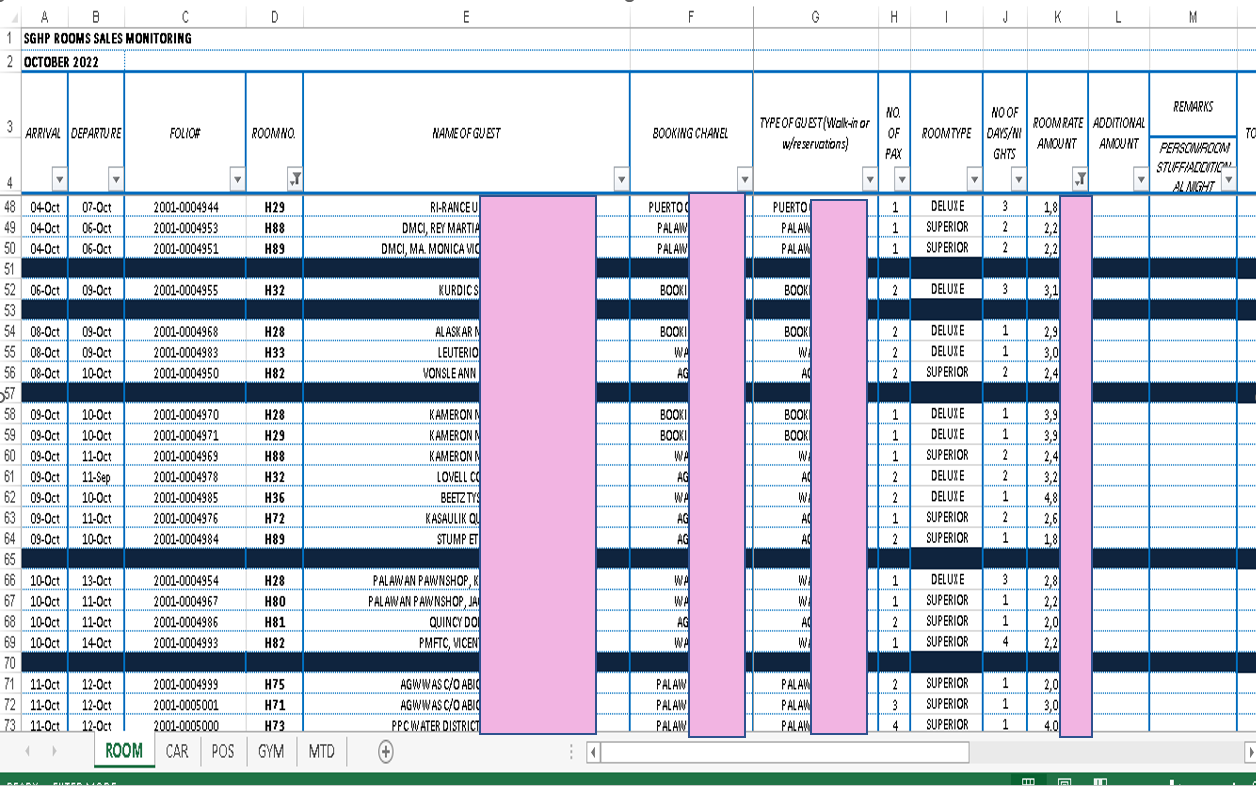Click room number cell H36
The height and width of the screenshot is (786, 1256).
coord(274,498)
